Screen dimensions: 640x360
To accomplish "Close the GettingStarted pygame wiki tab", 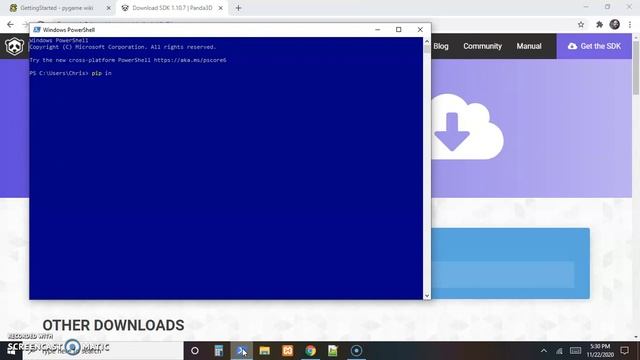I will click(109, 8).
